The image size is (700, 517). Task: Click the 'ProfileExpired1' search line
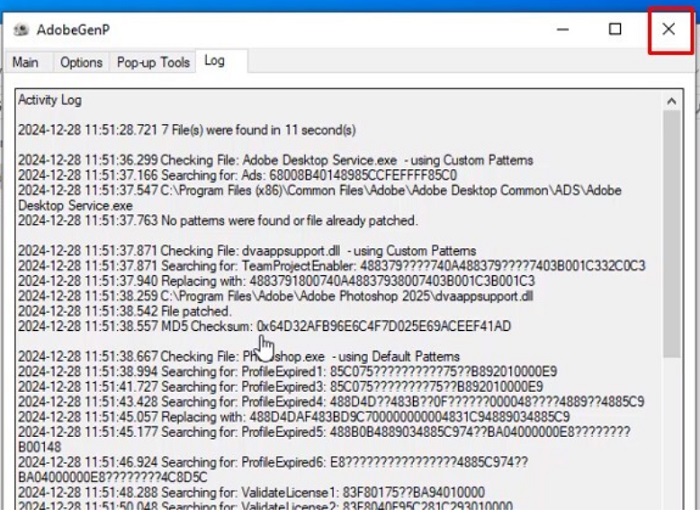288,372
